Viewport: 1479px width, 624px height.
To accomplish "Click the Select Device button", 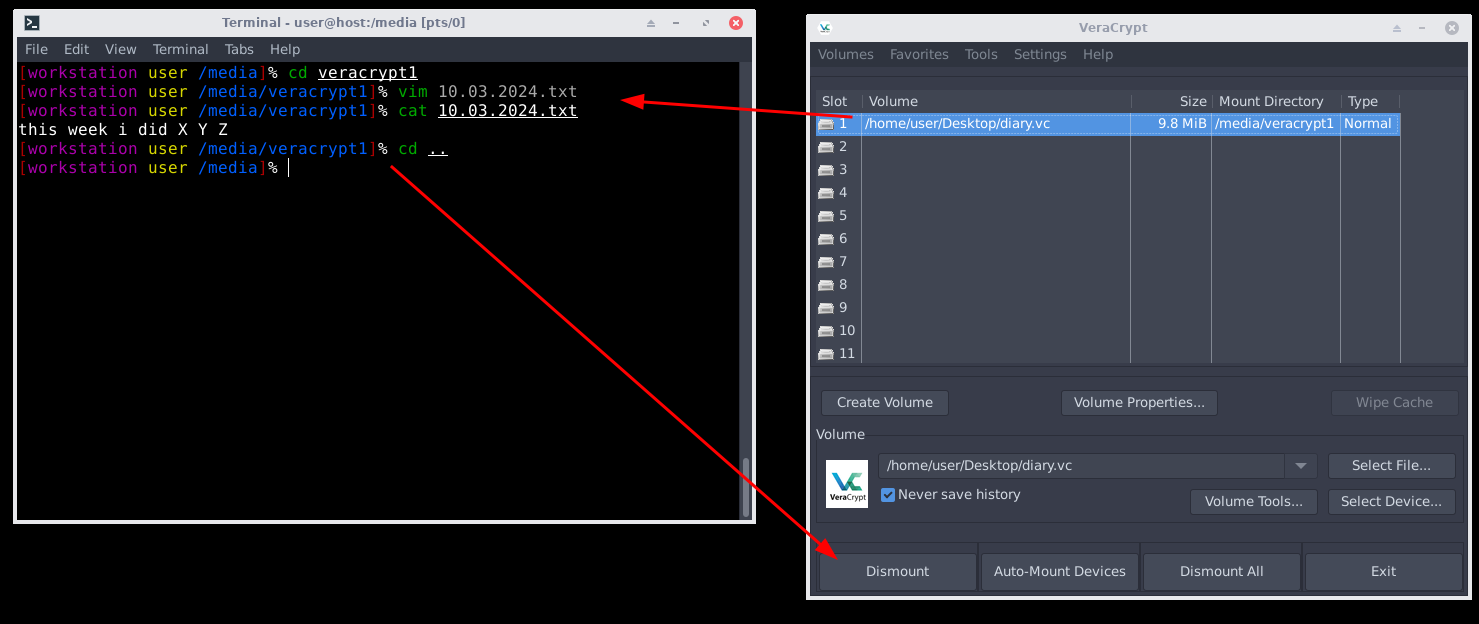I will (1391, 502).
